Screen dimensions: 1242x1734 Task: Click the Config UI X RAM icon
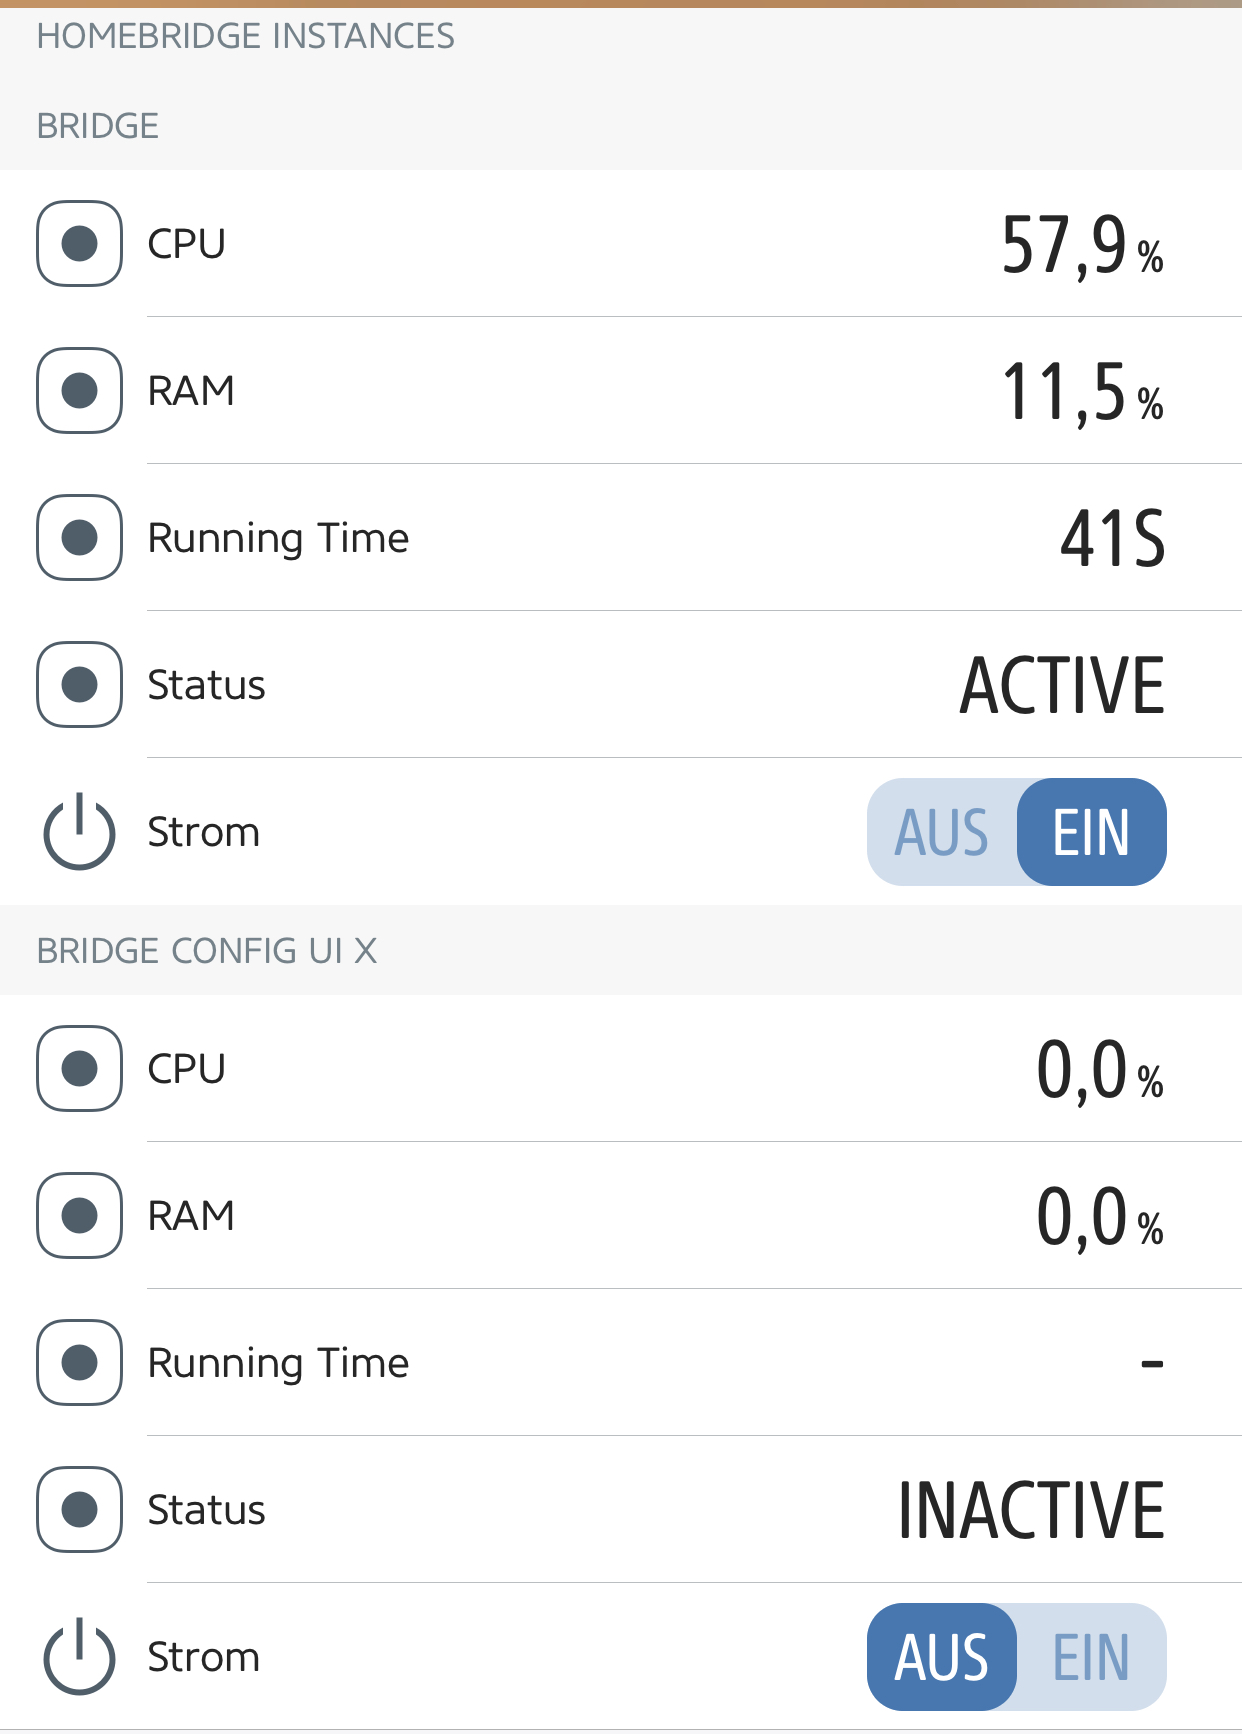click(79, 1216)
